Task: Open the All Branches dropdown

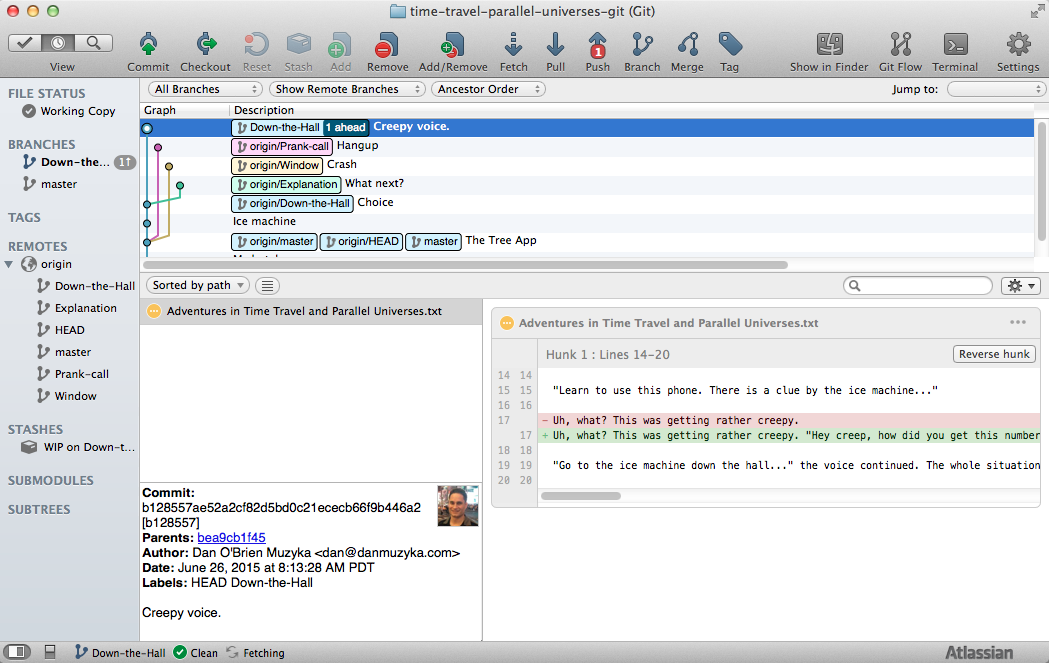Action: [205, 89]
